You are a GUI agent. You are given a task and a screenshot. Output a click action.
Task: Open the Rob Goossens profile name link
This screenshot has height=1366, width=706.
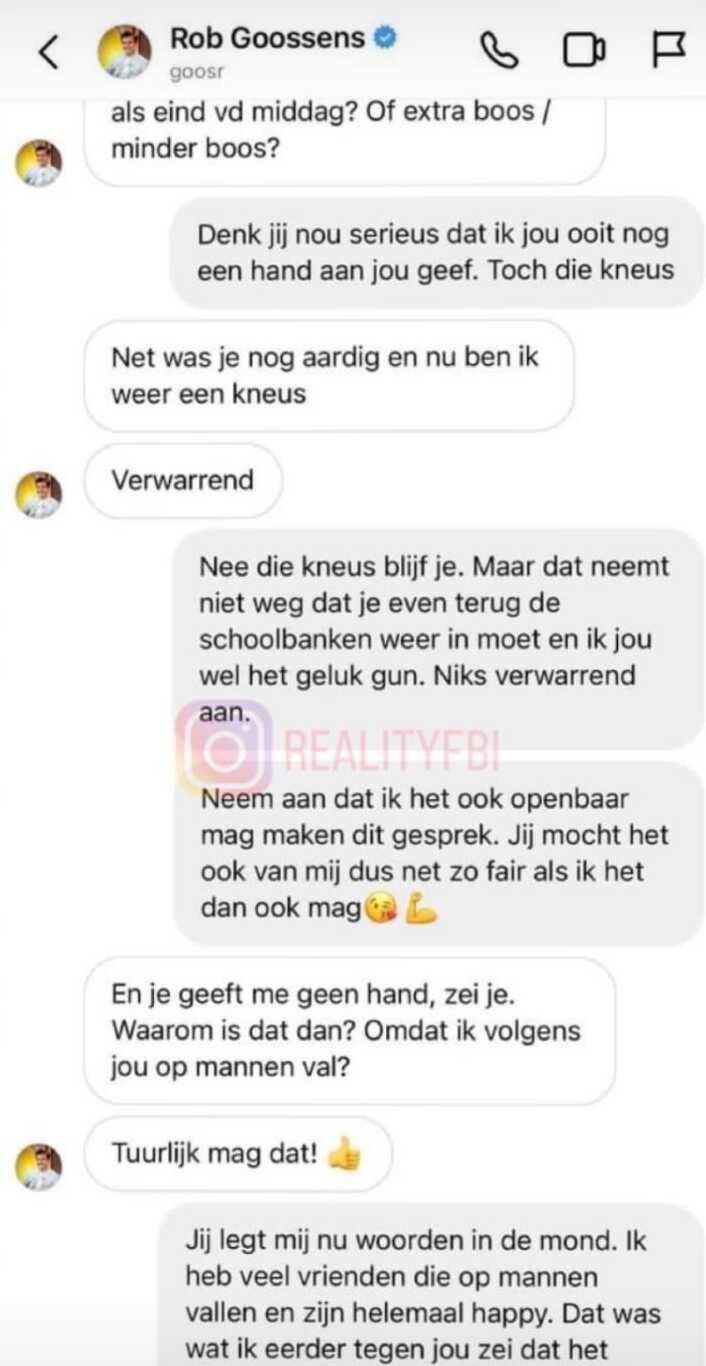268,39
